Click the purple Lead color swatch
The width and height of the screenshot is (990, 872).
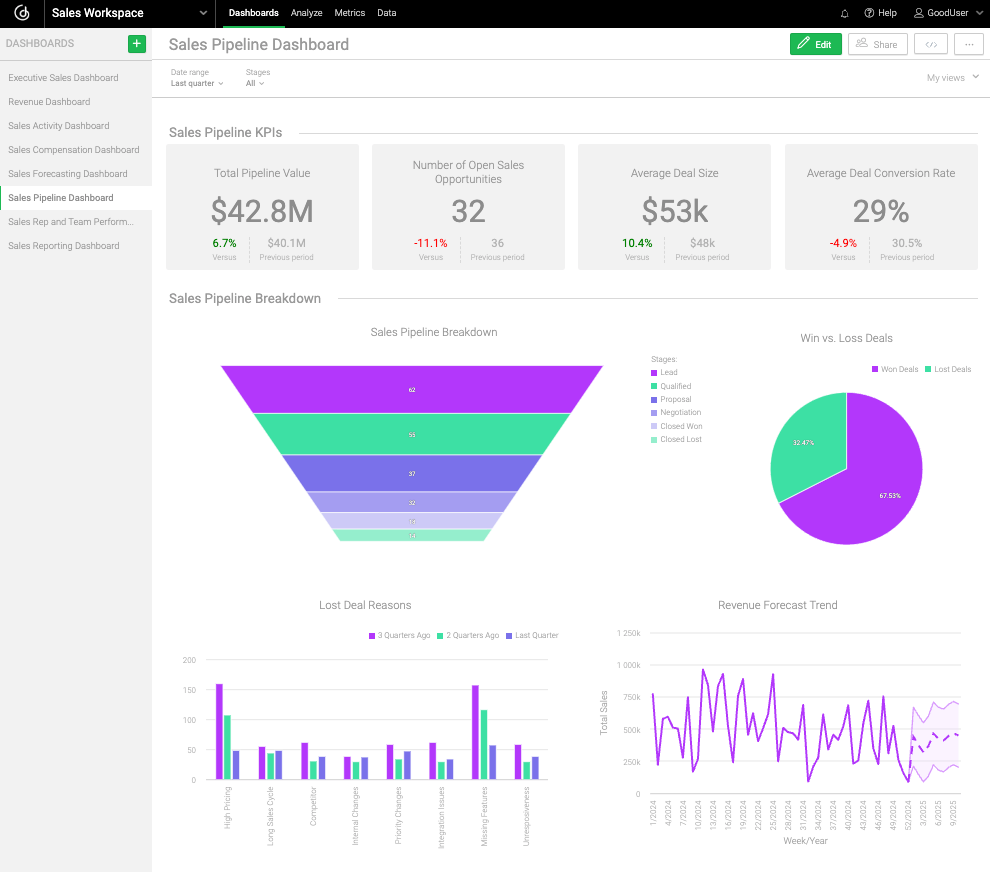tap(656, 372)
